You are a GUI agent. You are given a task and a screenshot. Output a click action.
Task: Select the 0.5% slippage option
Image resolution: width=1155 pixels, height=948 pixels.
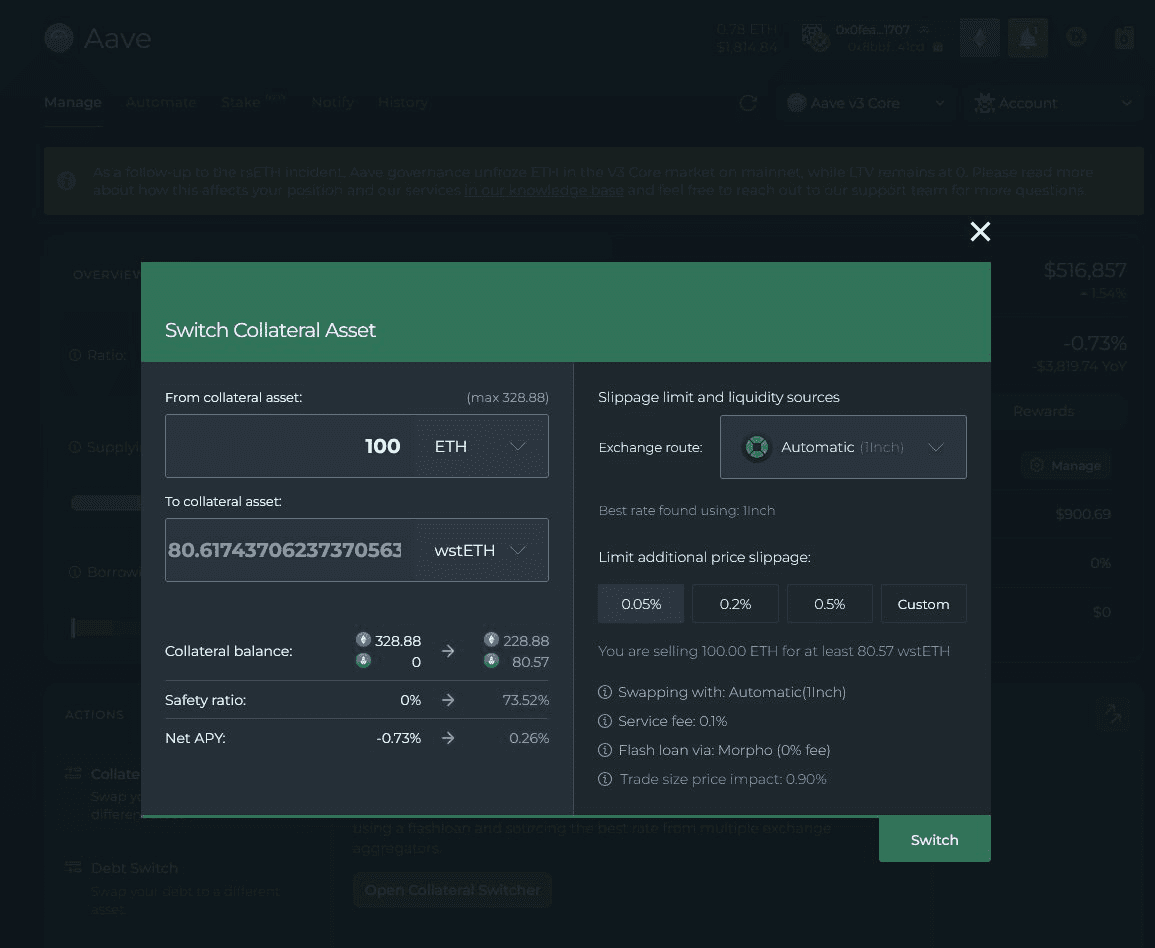click(829, 604)
